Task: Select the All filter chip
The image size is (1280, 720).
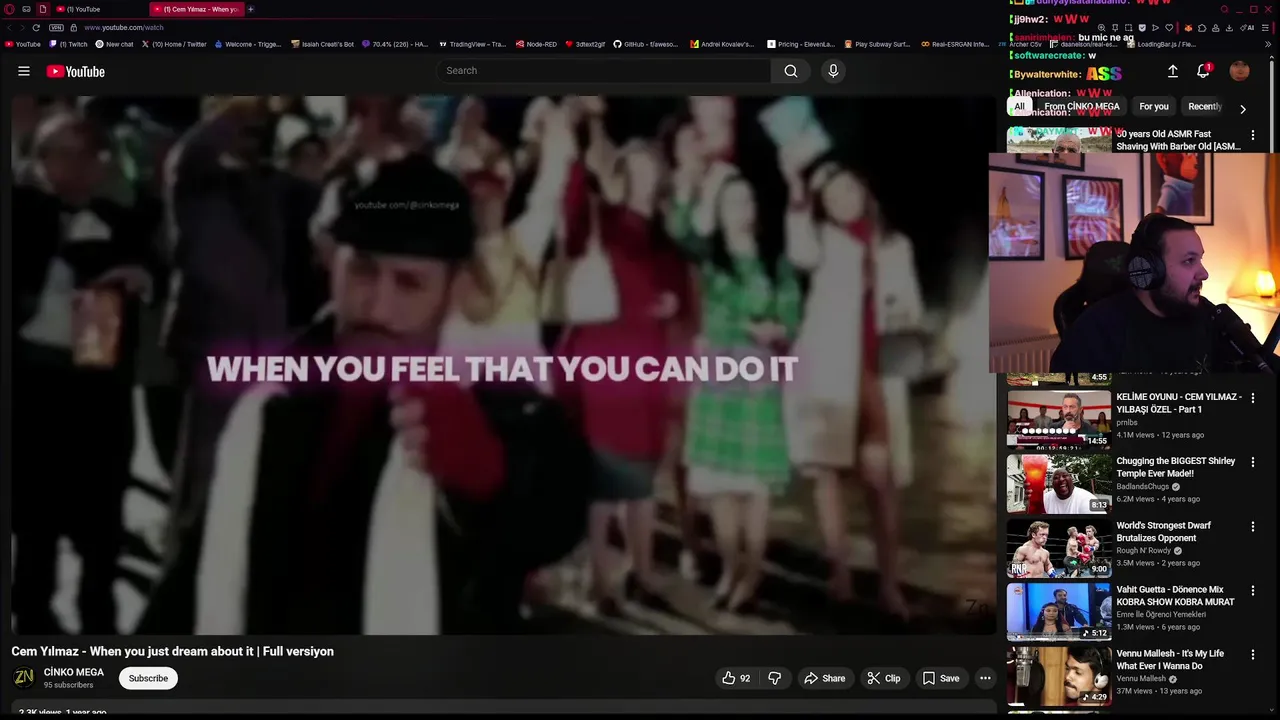Action: [x=1019, y=107]
